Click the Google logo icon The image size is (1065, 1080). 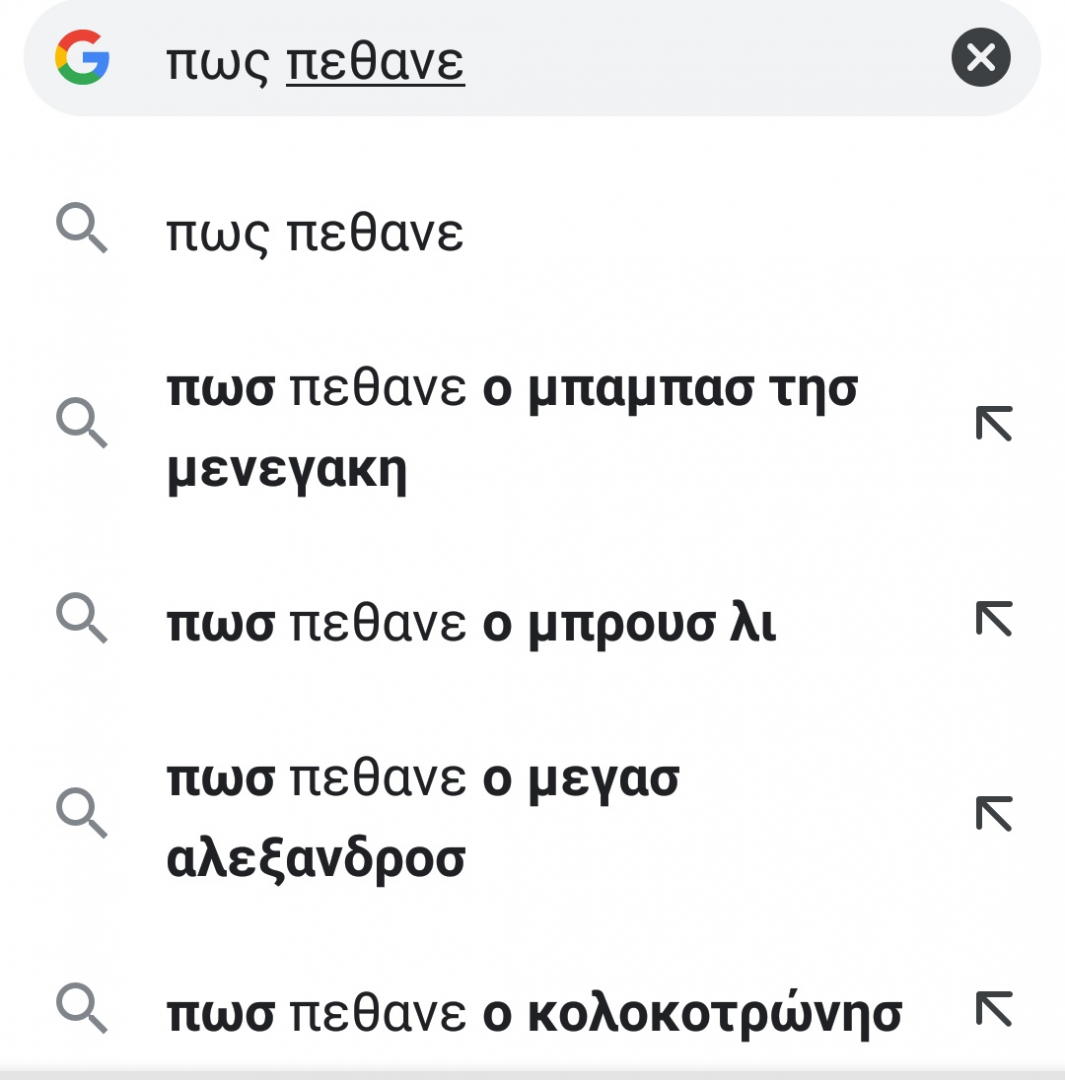click(x=82, y=57)
